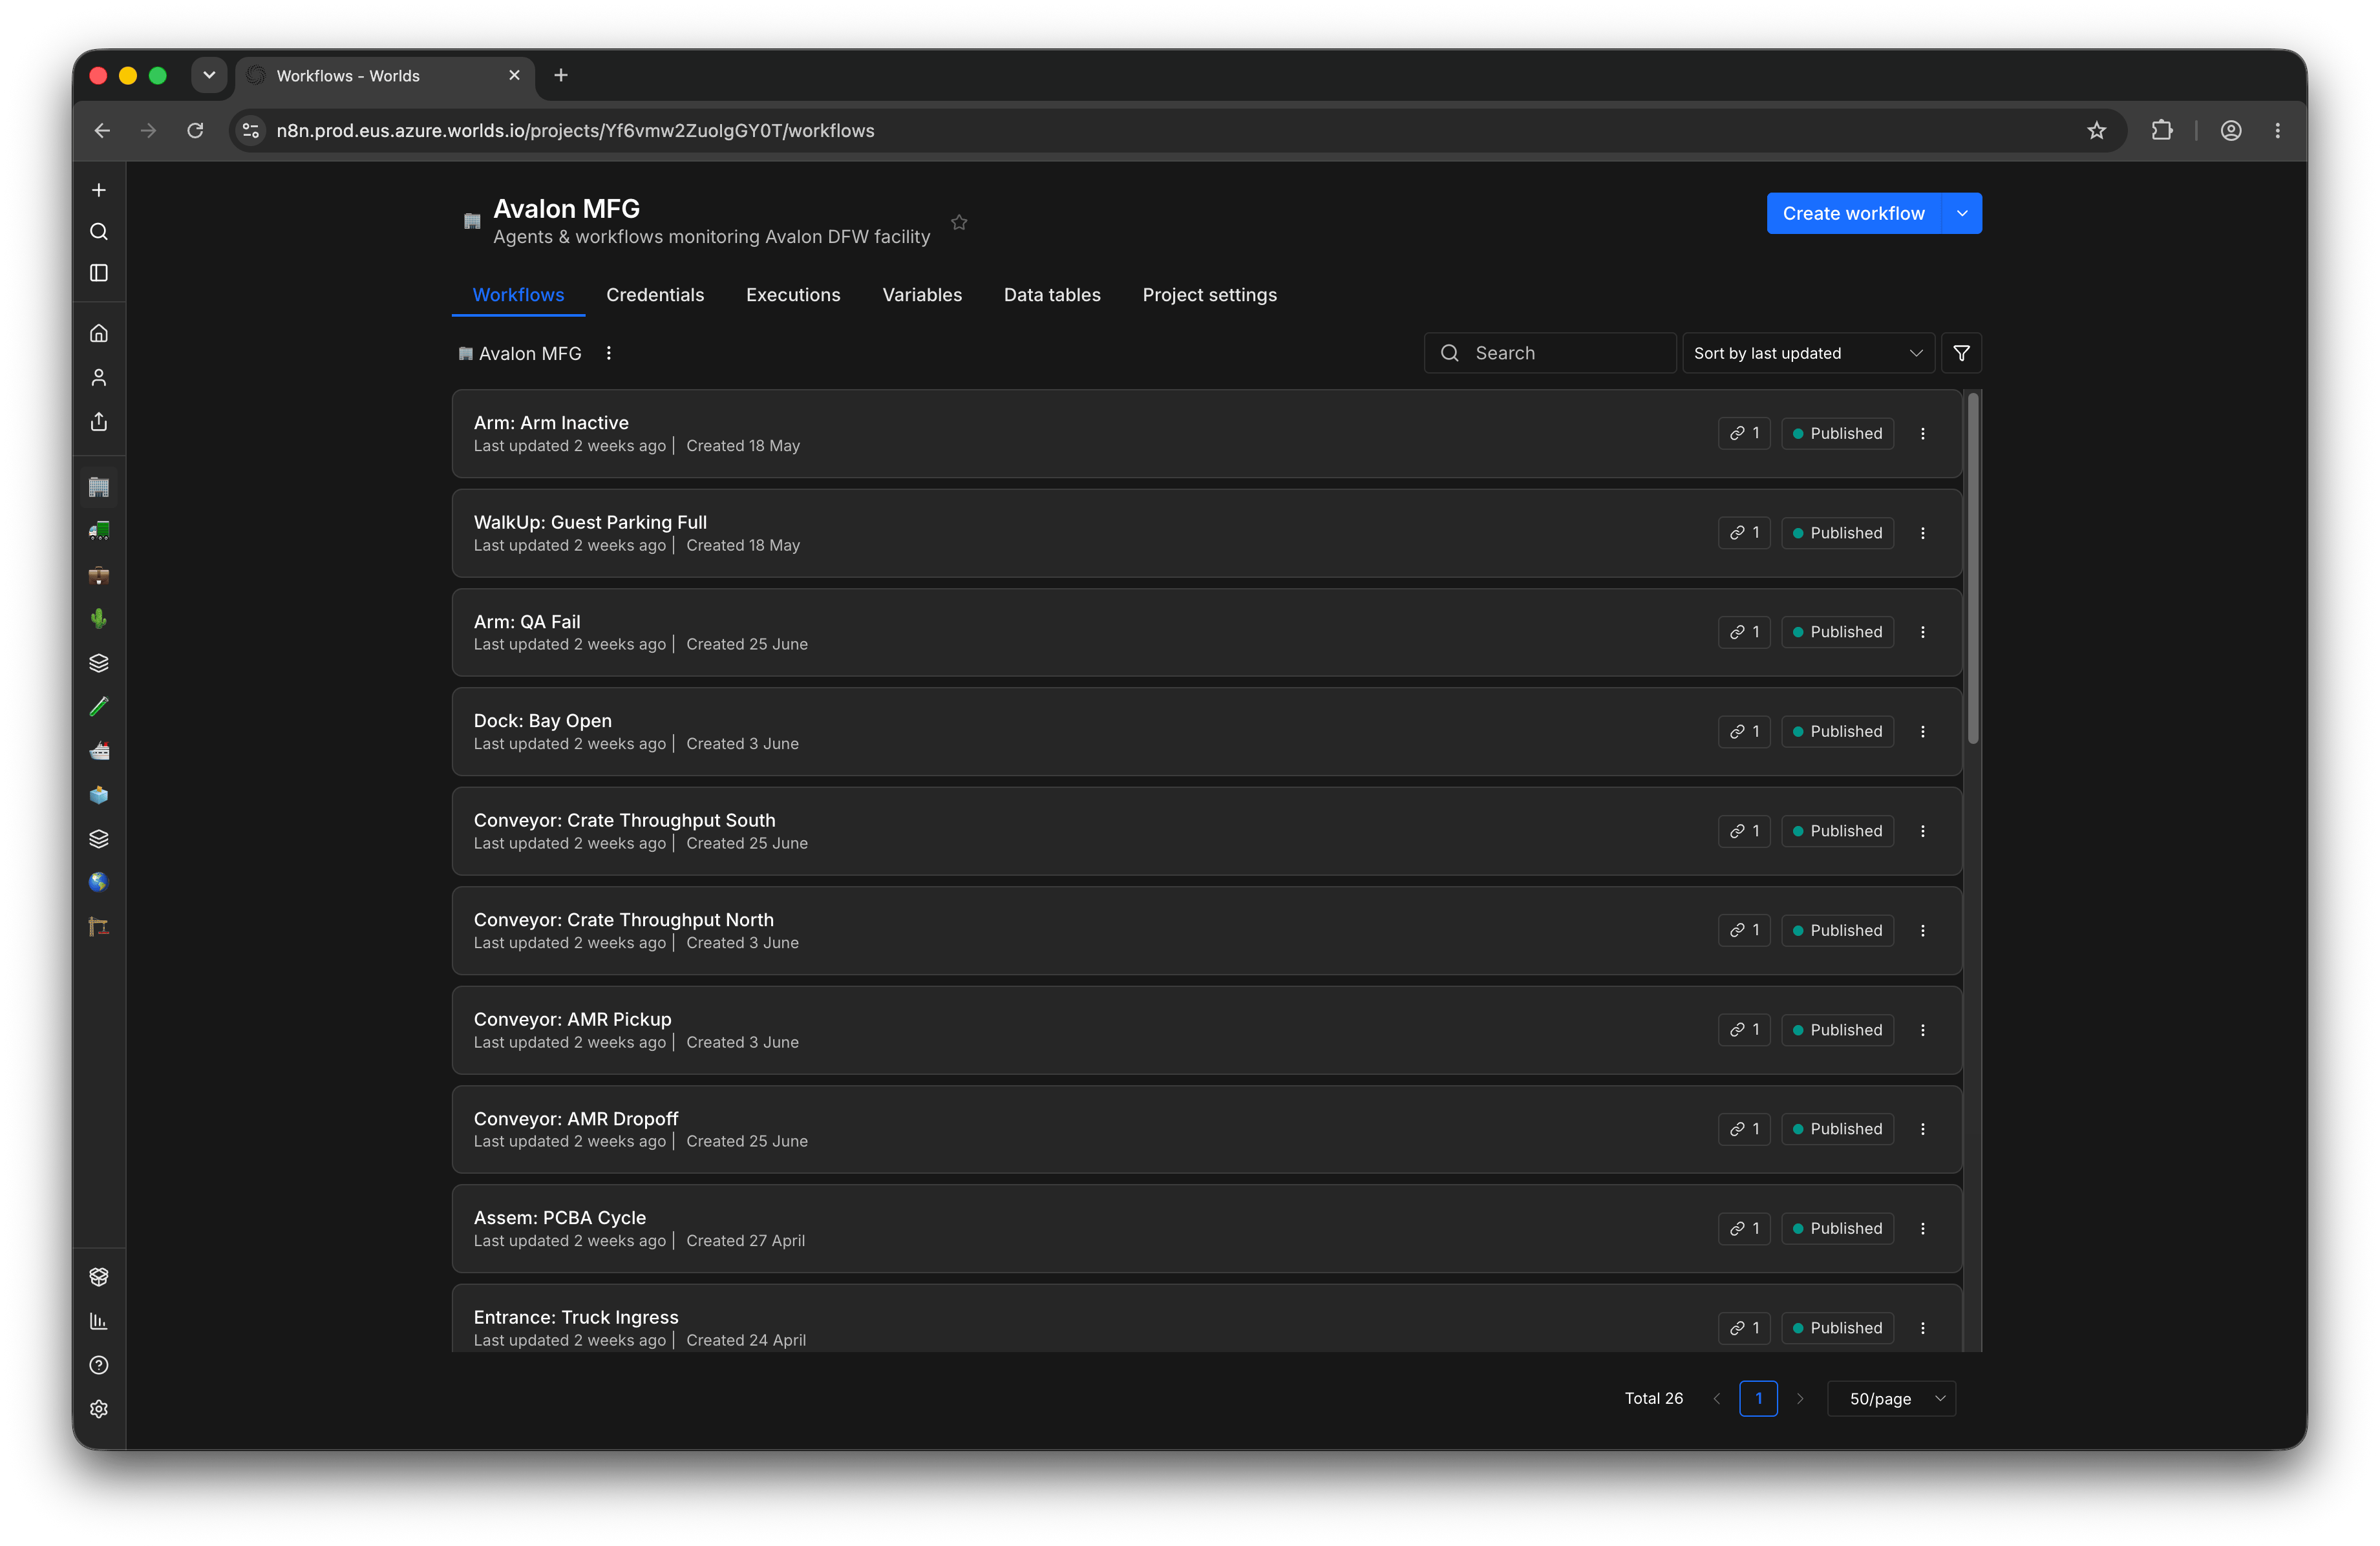Open actions menu for WalkUp: Guest Parking Full

[1923, 533]
